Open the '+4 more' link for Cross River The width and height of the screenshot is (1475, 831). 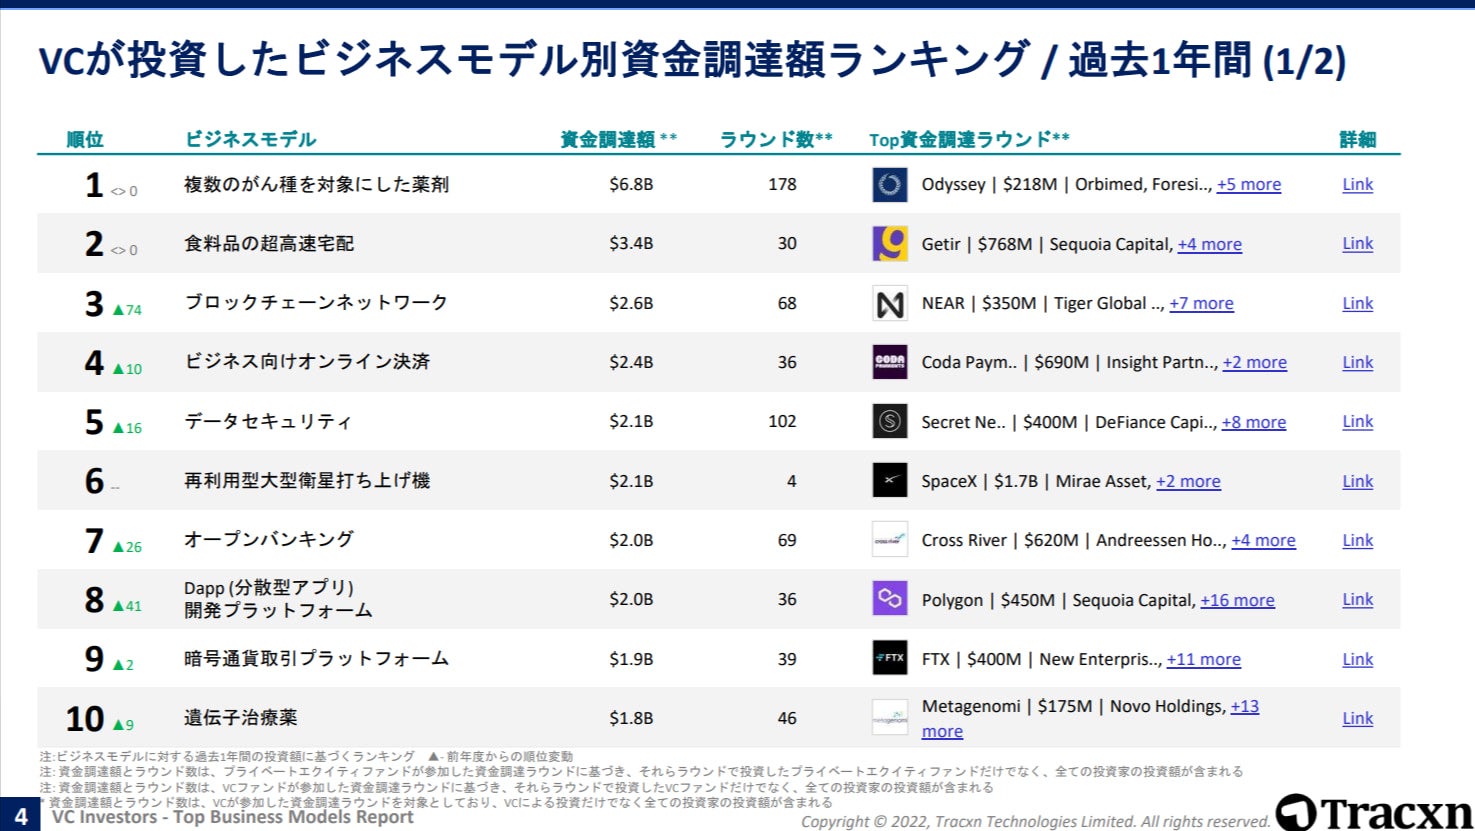[1264, 540]
